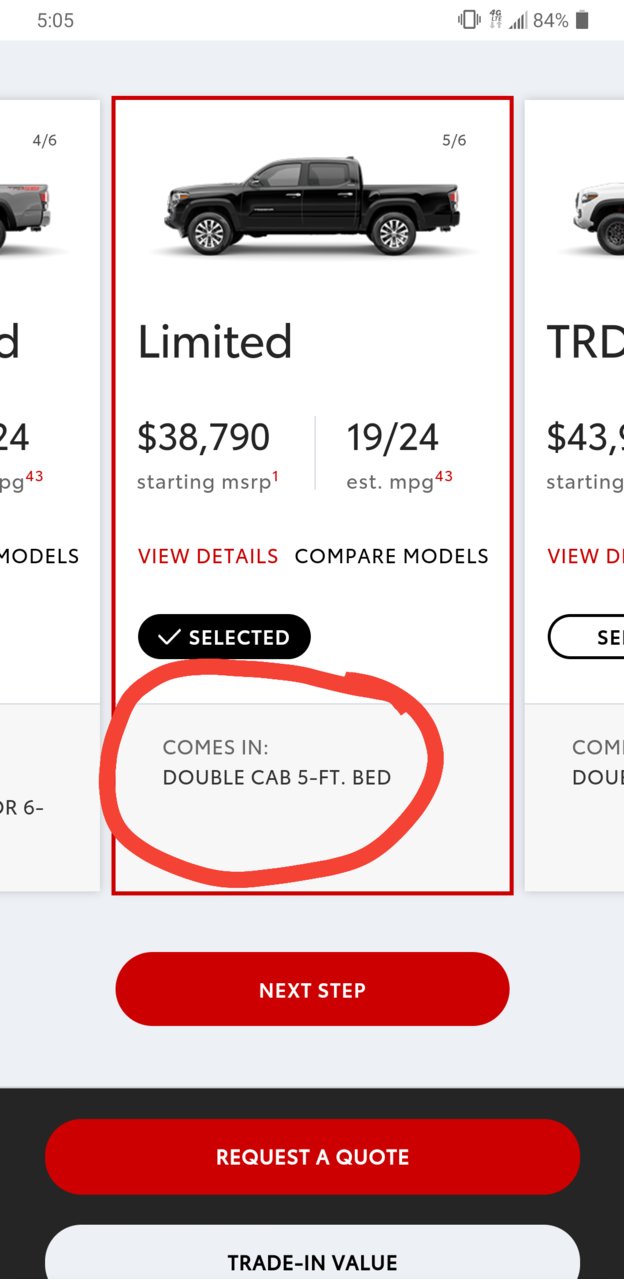The height and width of the screenshot is (1279, 624).
Task: Open VIEW DETAILS on the TRD card
Action: coord(585,556)
